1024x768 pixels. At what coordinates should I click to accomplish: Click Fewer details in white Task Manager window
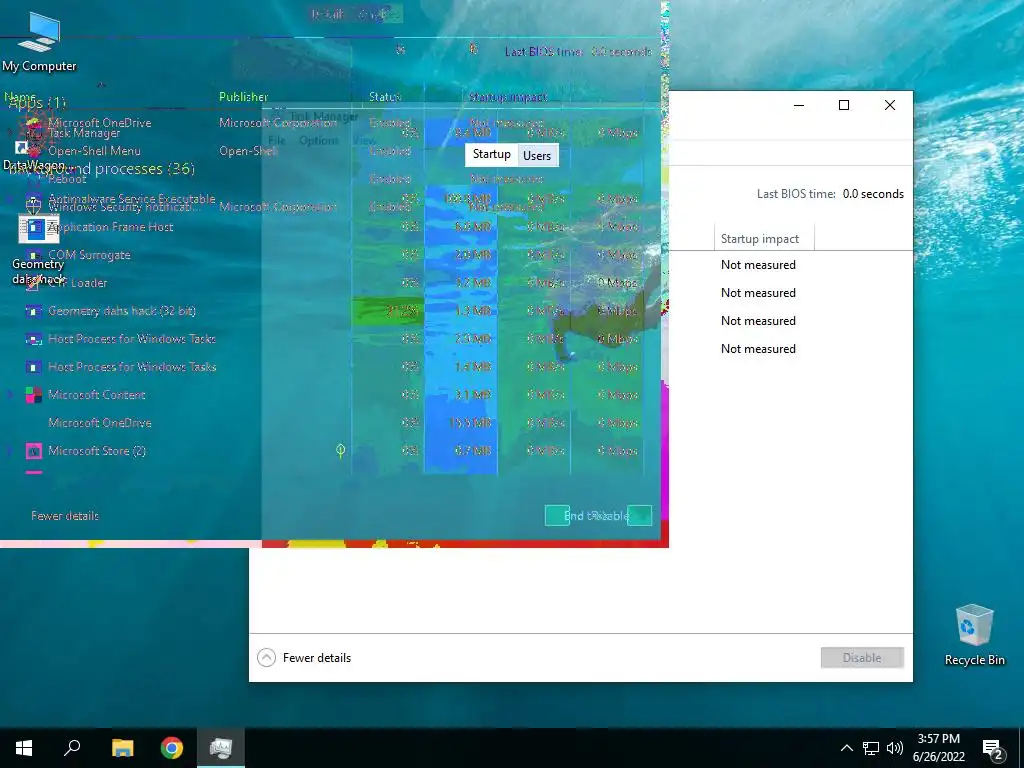click(317, 658)
